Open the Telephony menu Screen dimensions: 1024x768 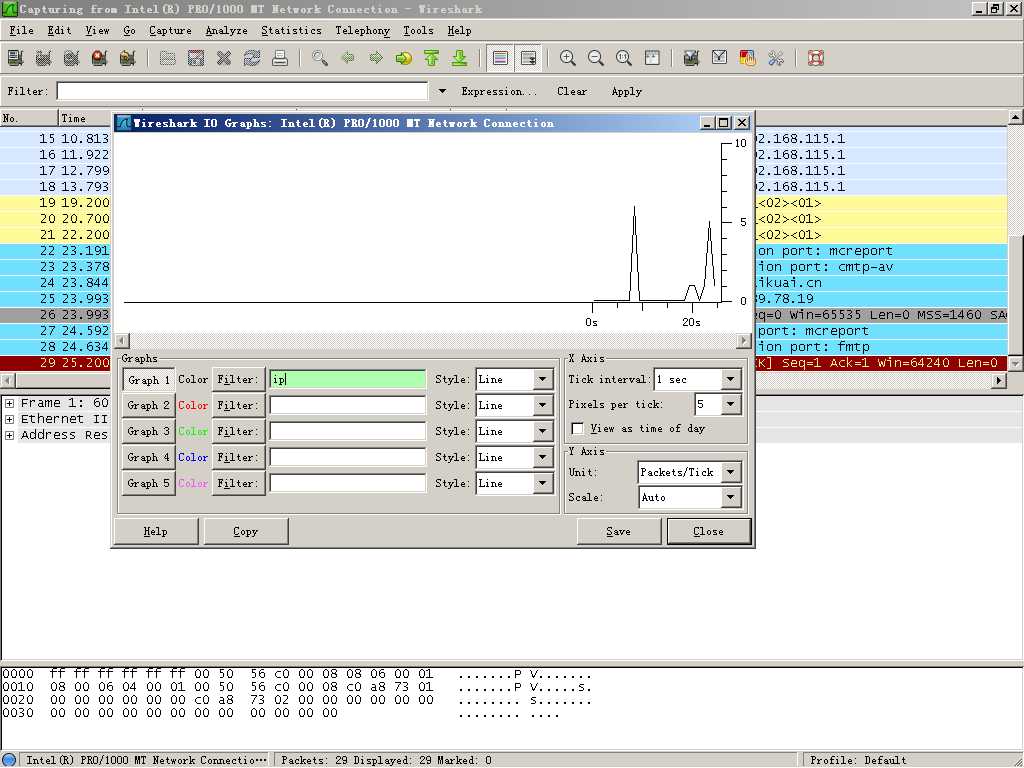click(x=362, y=31)
